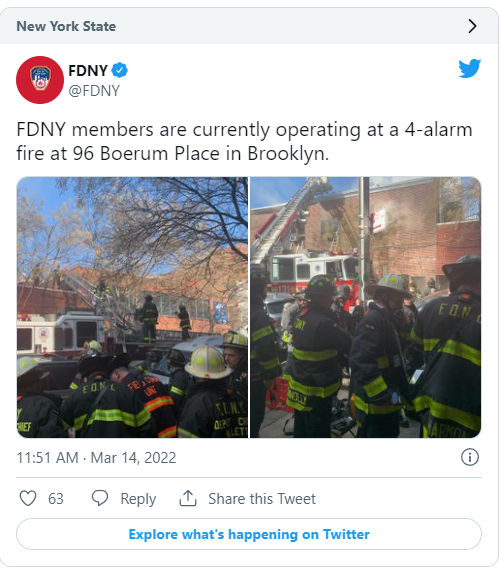Open the @FDNY handle link

click(x=94, y=91)
